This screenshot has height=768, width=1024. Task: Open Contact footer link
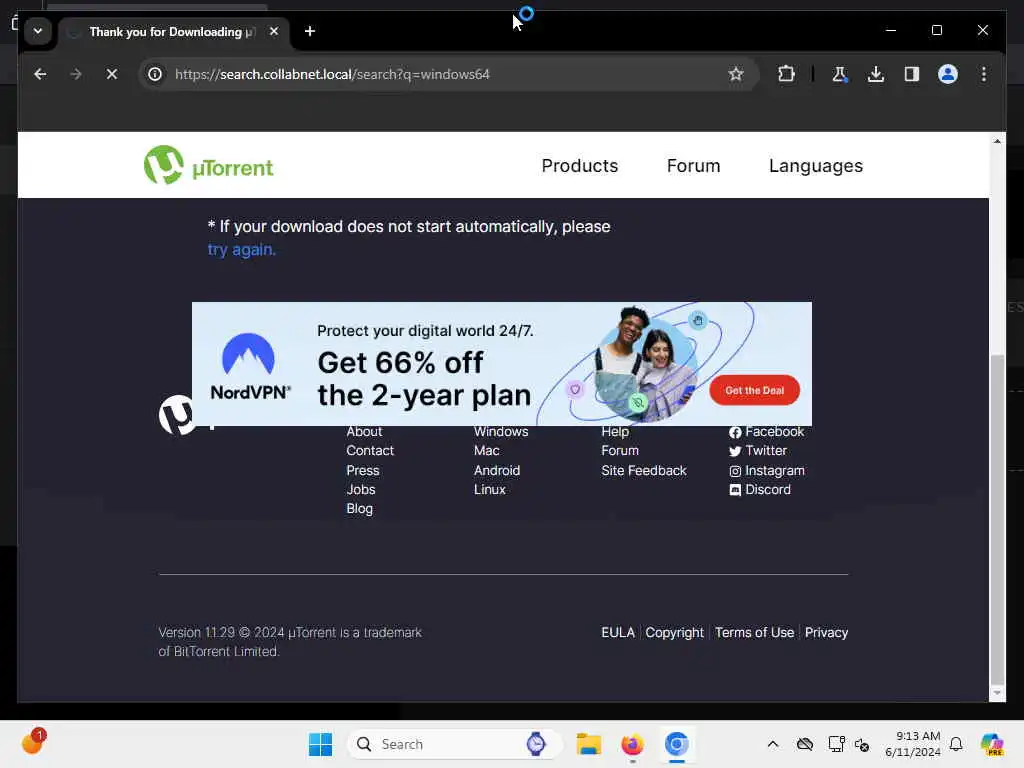[370, 451]
